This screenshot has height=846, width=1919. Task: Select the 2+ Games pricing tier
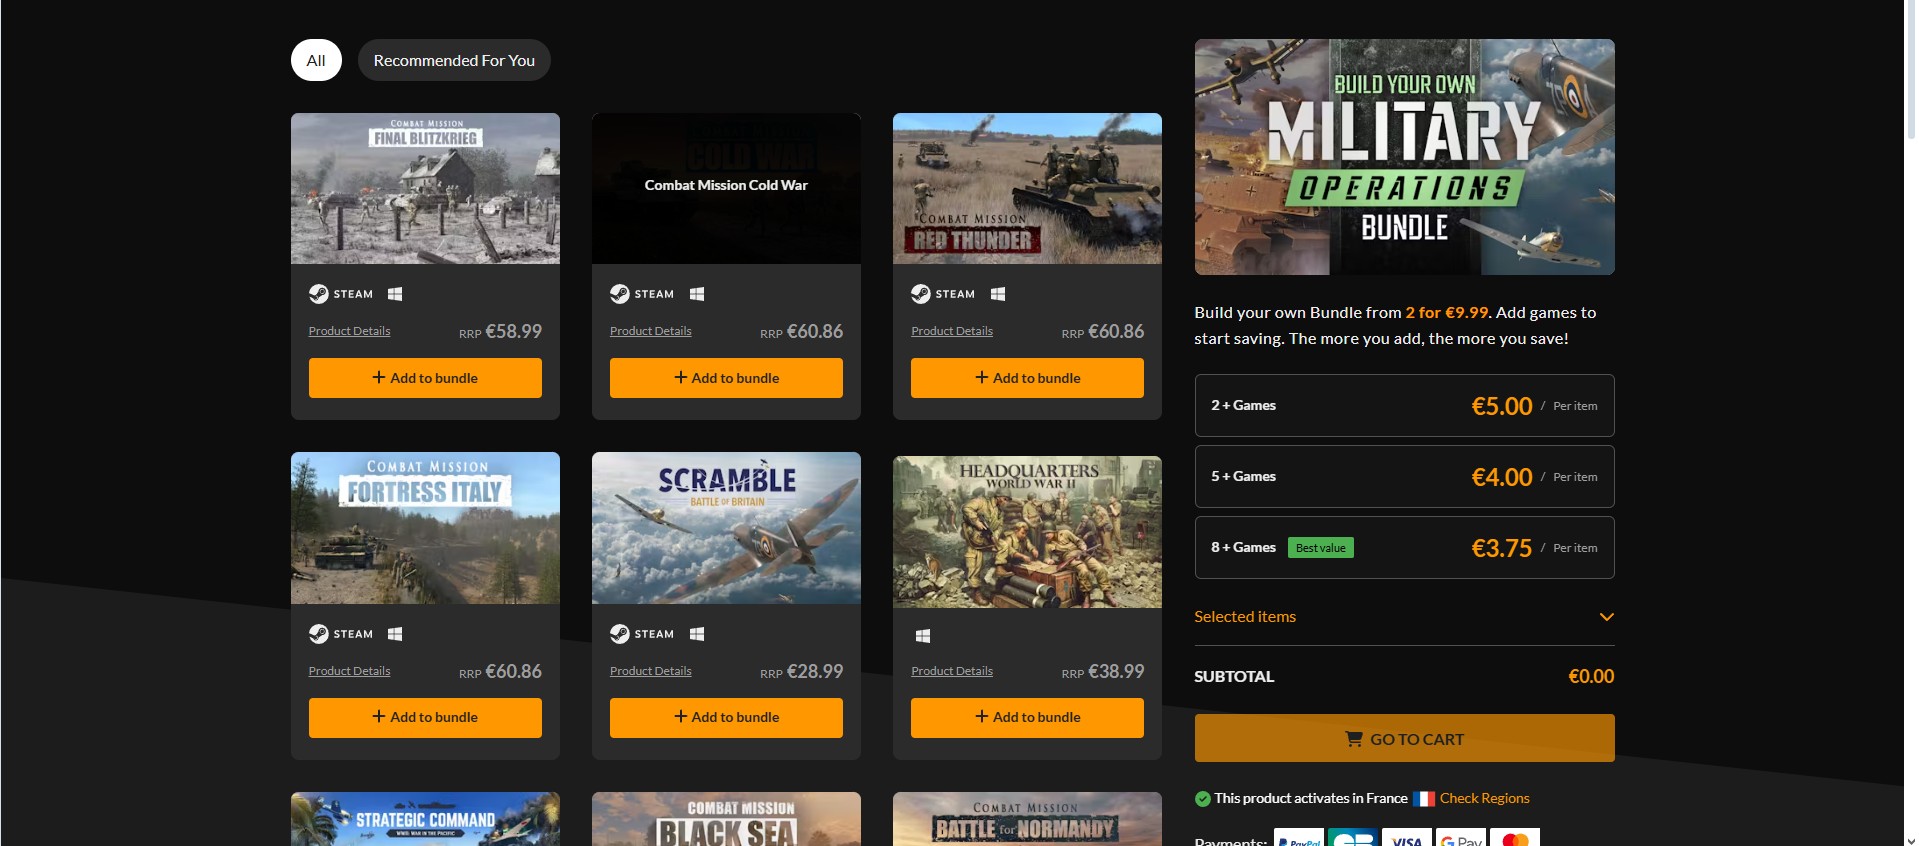tap(1403, 406)
